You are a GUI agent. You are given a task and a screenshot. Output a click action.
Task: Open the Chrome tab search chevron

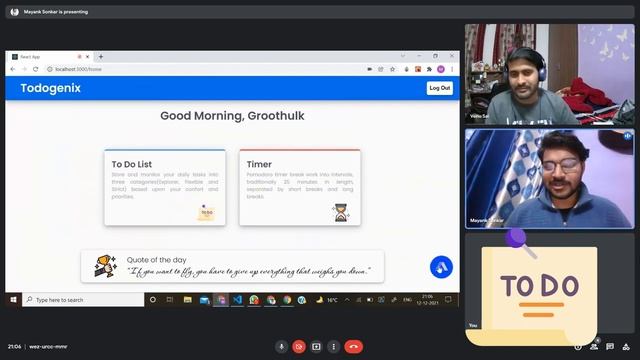coord(403,56)
